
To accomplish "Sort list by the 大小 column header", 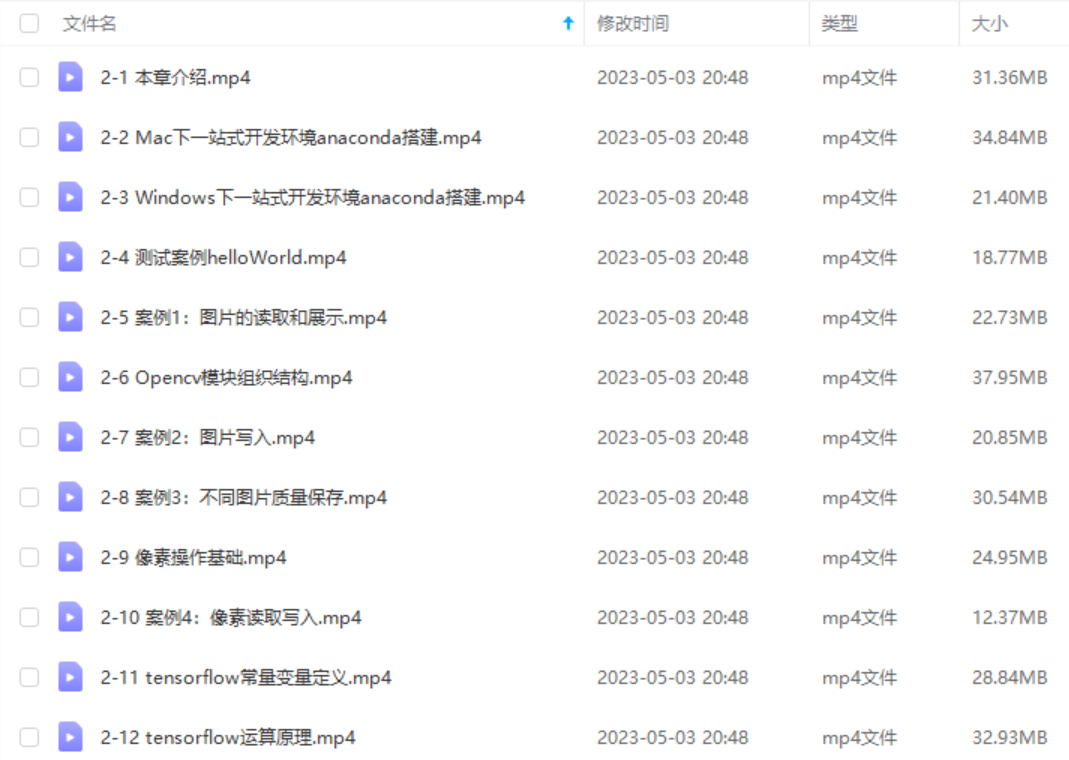I will pos(989,24).
